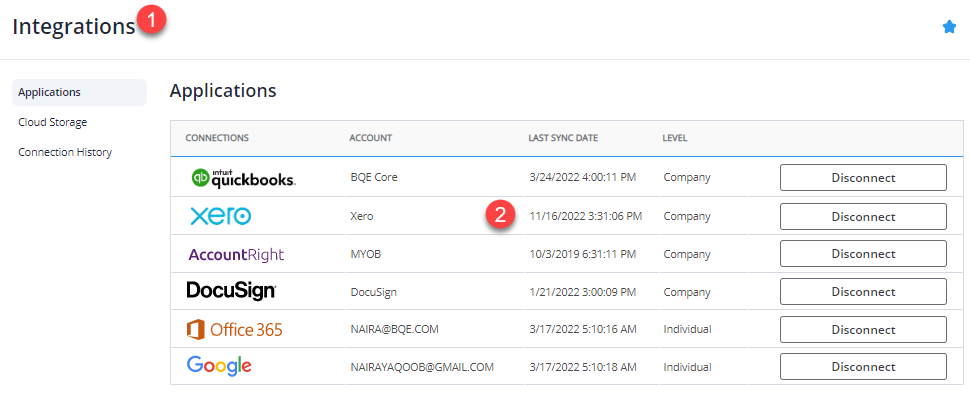970x398 pixels.
Task: Click sync date 1/21/2022 3:00:09 PM
Action: 583,292
